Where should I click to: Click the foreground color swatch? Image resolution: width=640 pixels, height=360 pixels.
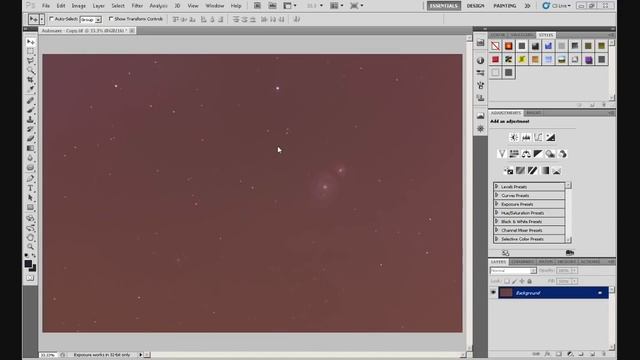(x=28, y=263)
